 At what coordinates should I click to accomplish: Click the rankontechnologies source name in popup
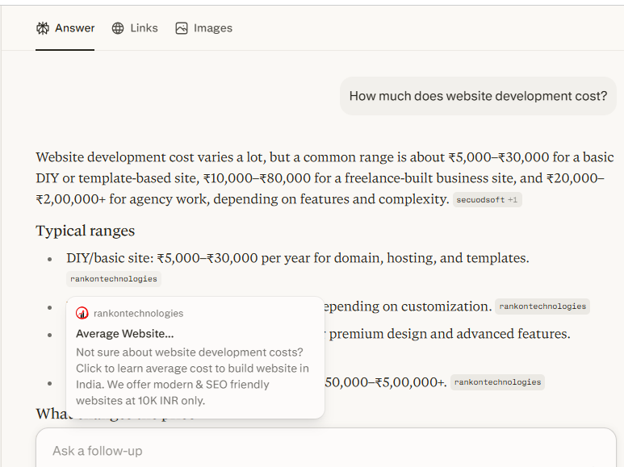138,313
